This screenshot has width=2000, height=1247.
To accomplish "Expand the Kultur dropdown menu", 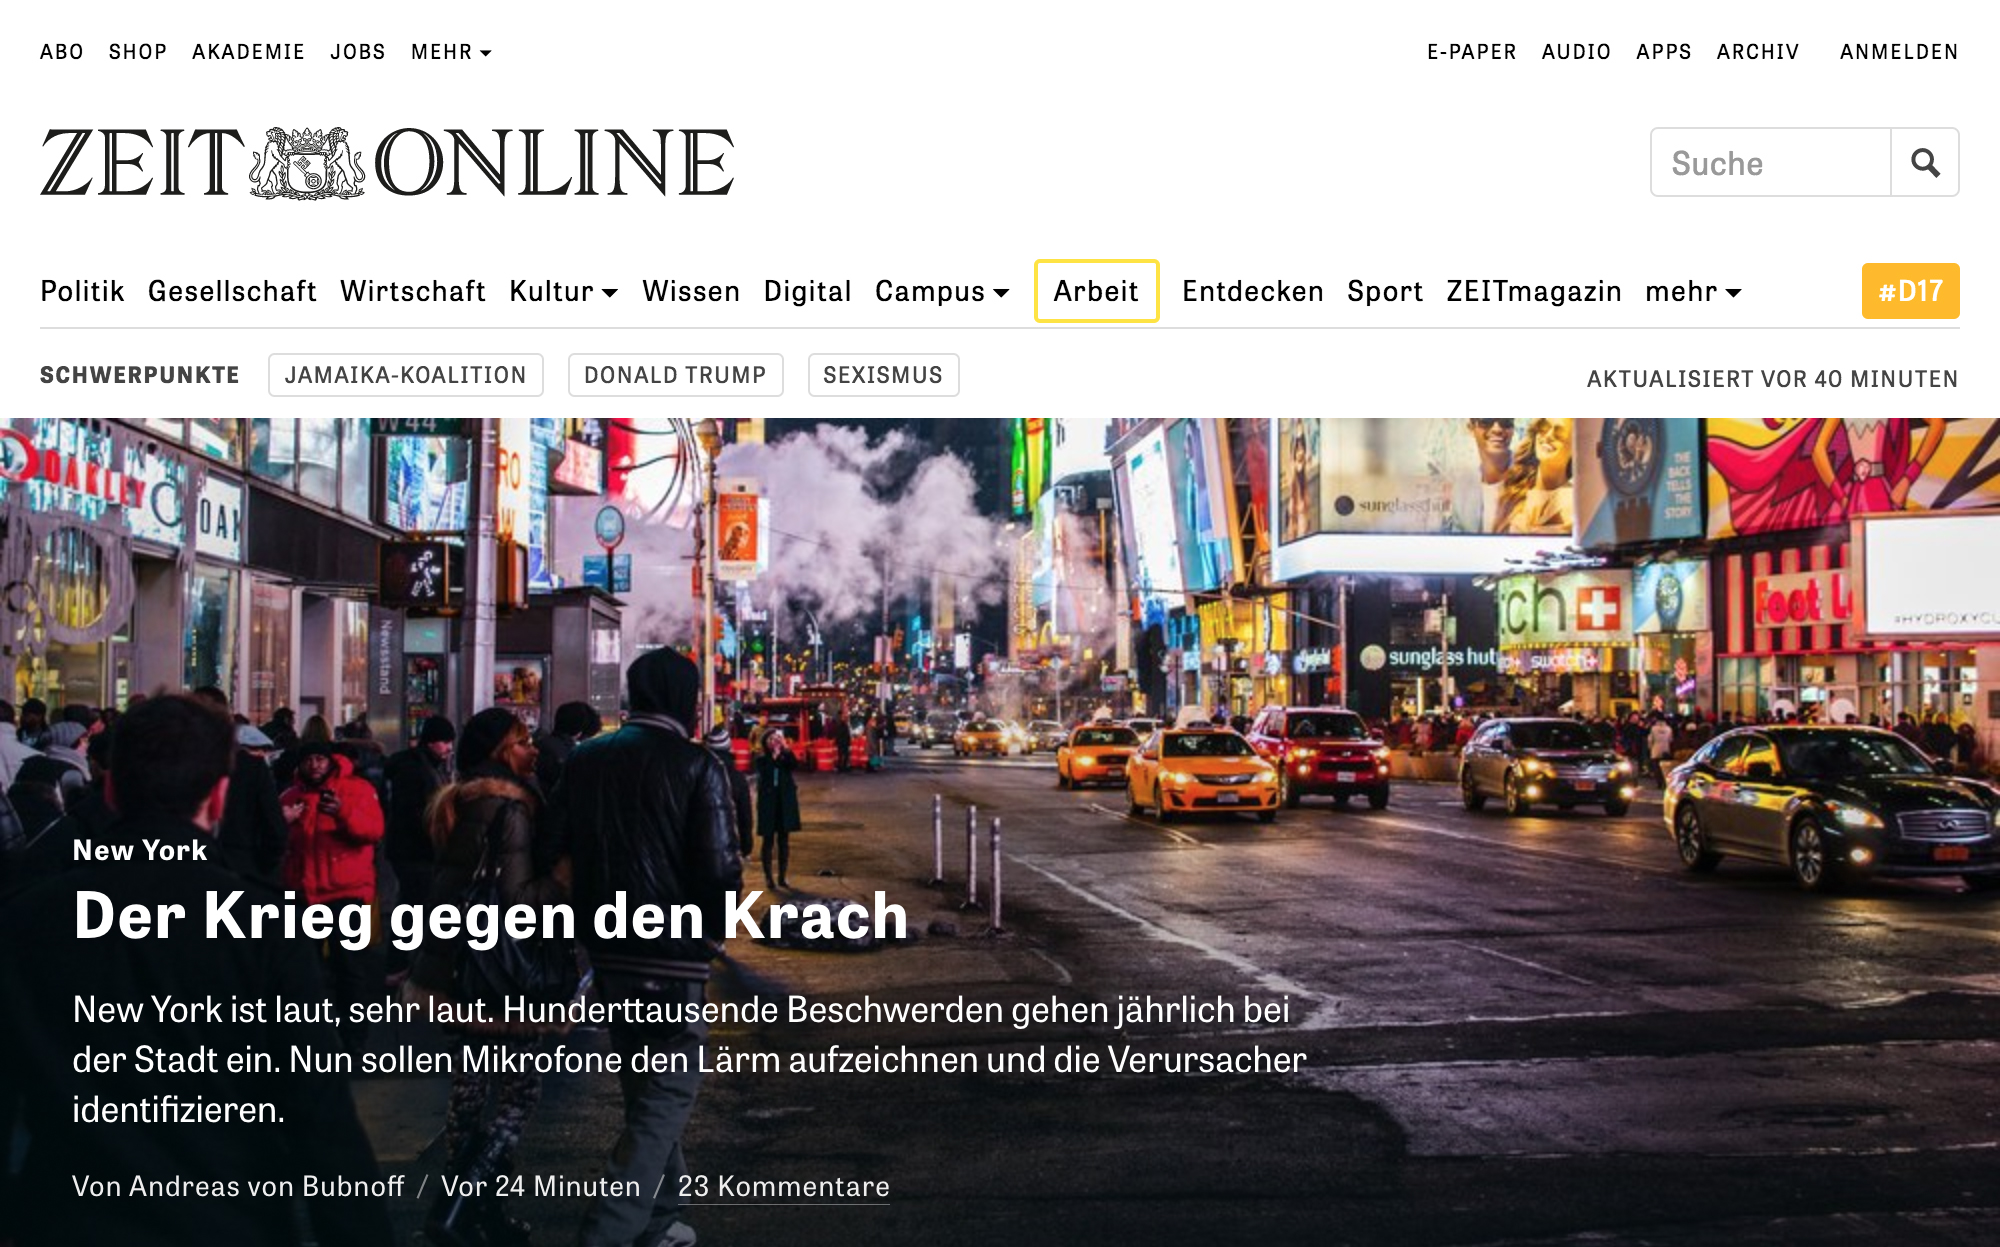I will [x=564, y=291].
